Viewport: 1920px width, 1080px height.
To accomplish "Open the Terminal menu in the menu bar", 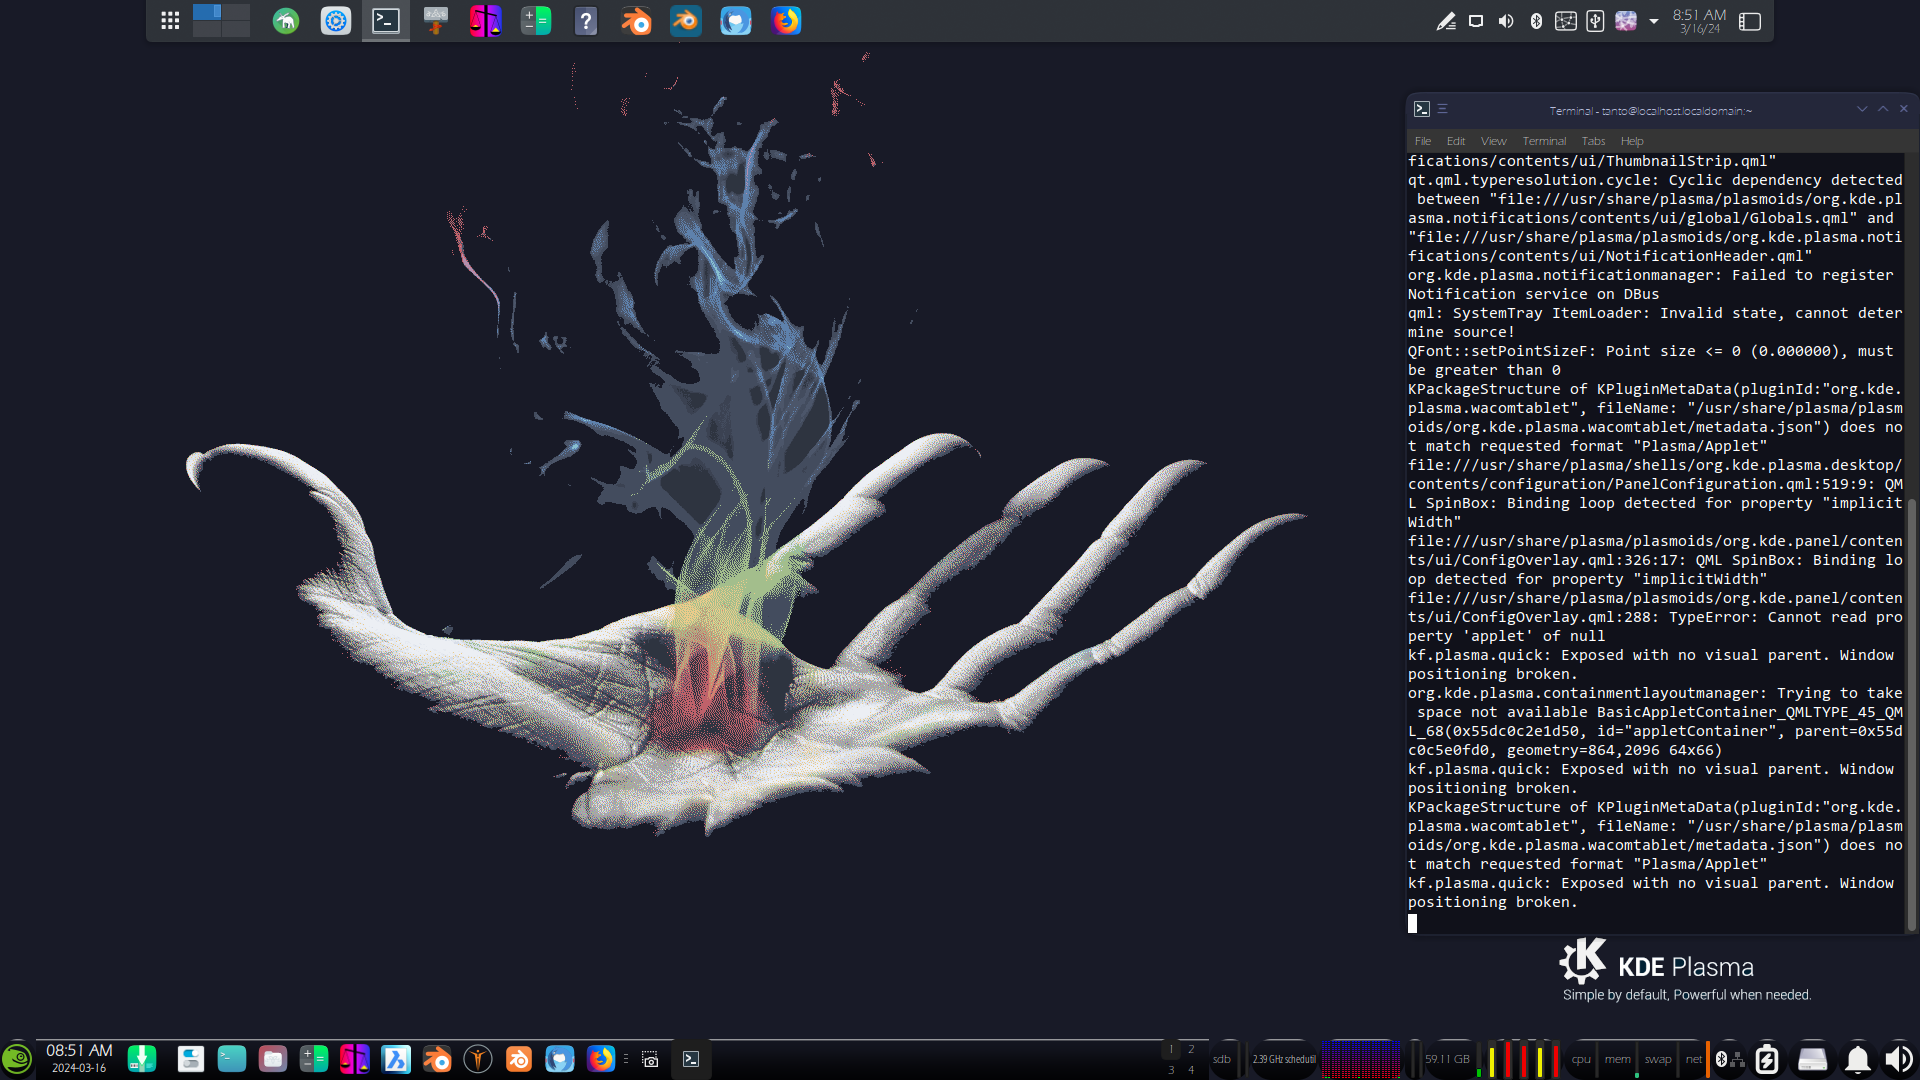I will [1544, 141].
